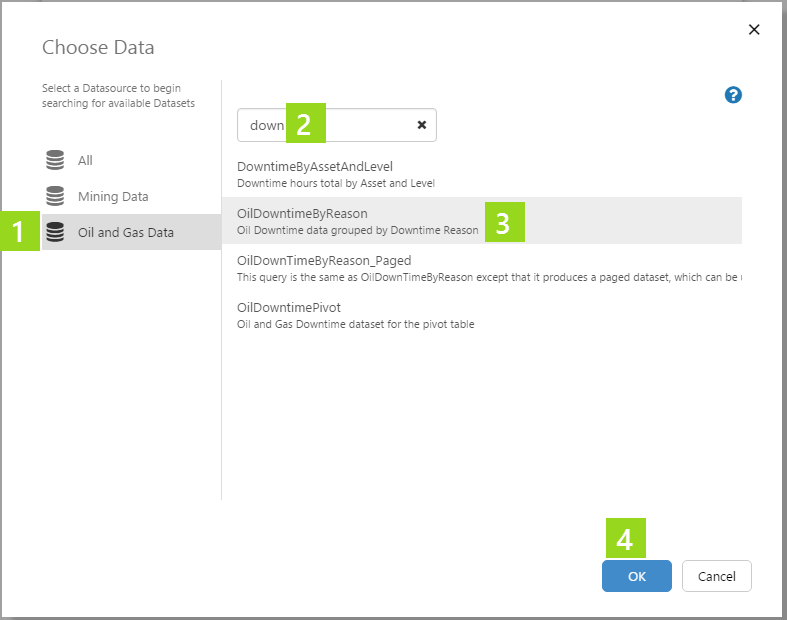
Task: Choose the Mining Data datasource label
Action: pos(112,196)
